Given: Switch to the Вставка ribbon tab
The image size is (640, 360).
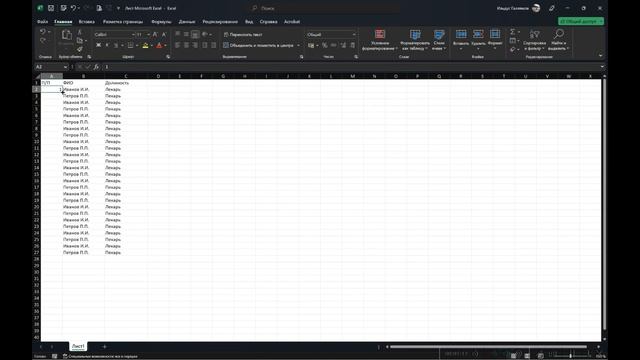Looking at the screenshot, I should 87,22.
